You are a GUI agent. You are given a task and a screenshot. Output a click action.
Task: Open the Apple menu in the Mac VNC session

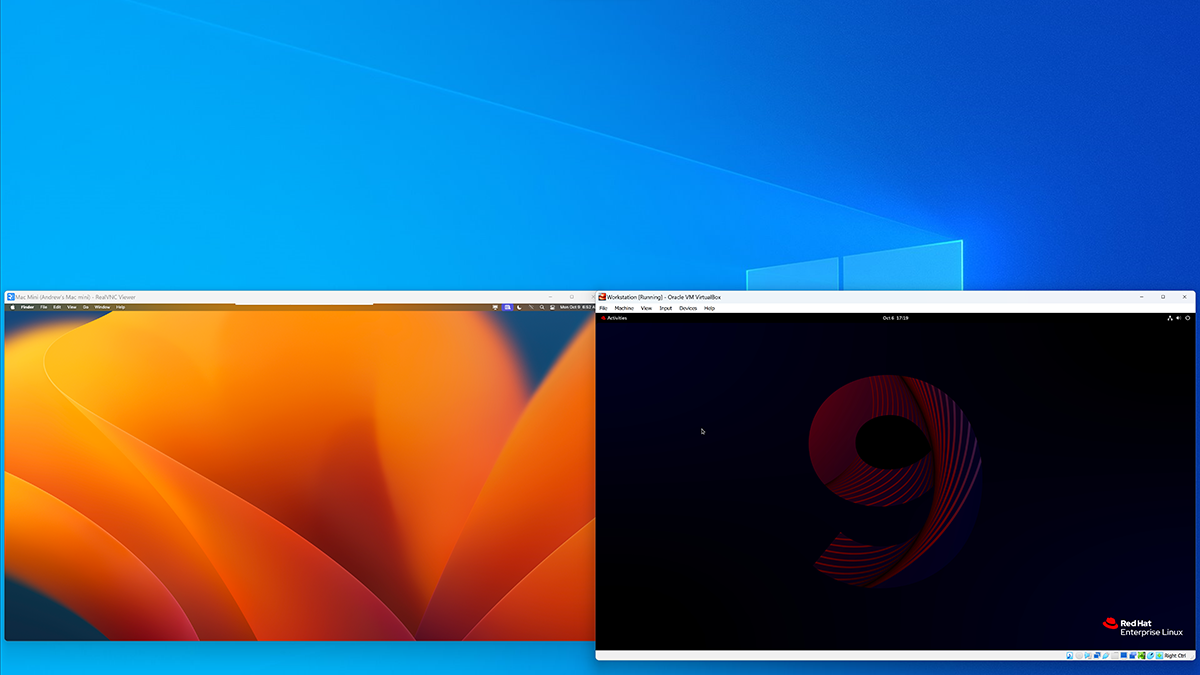(13, 307)
